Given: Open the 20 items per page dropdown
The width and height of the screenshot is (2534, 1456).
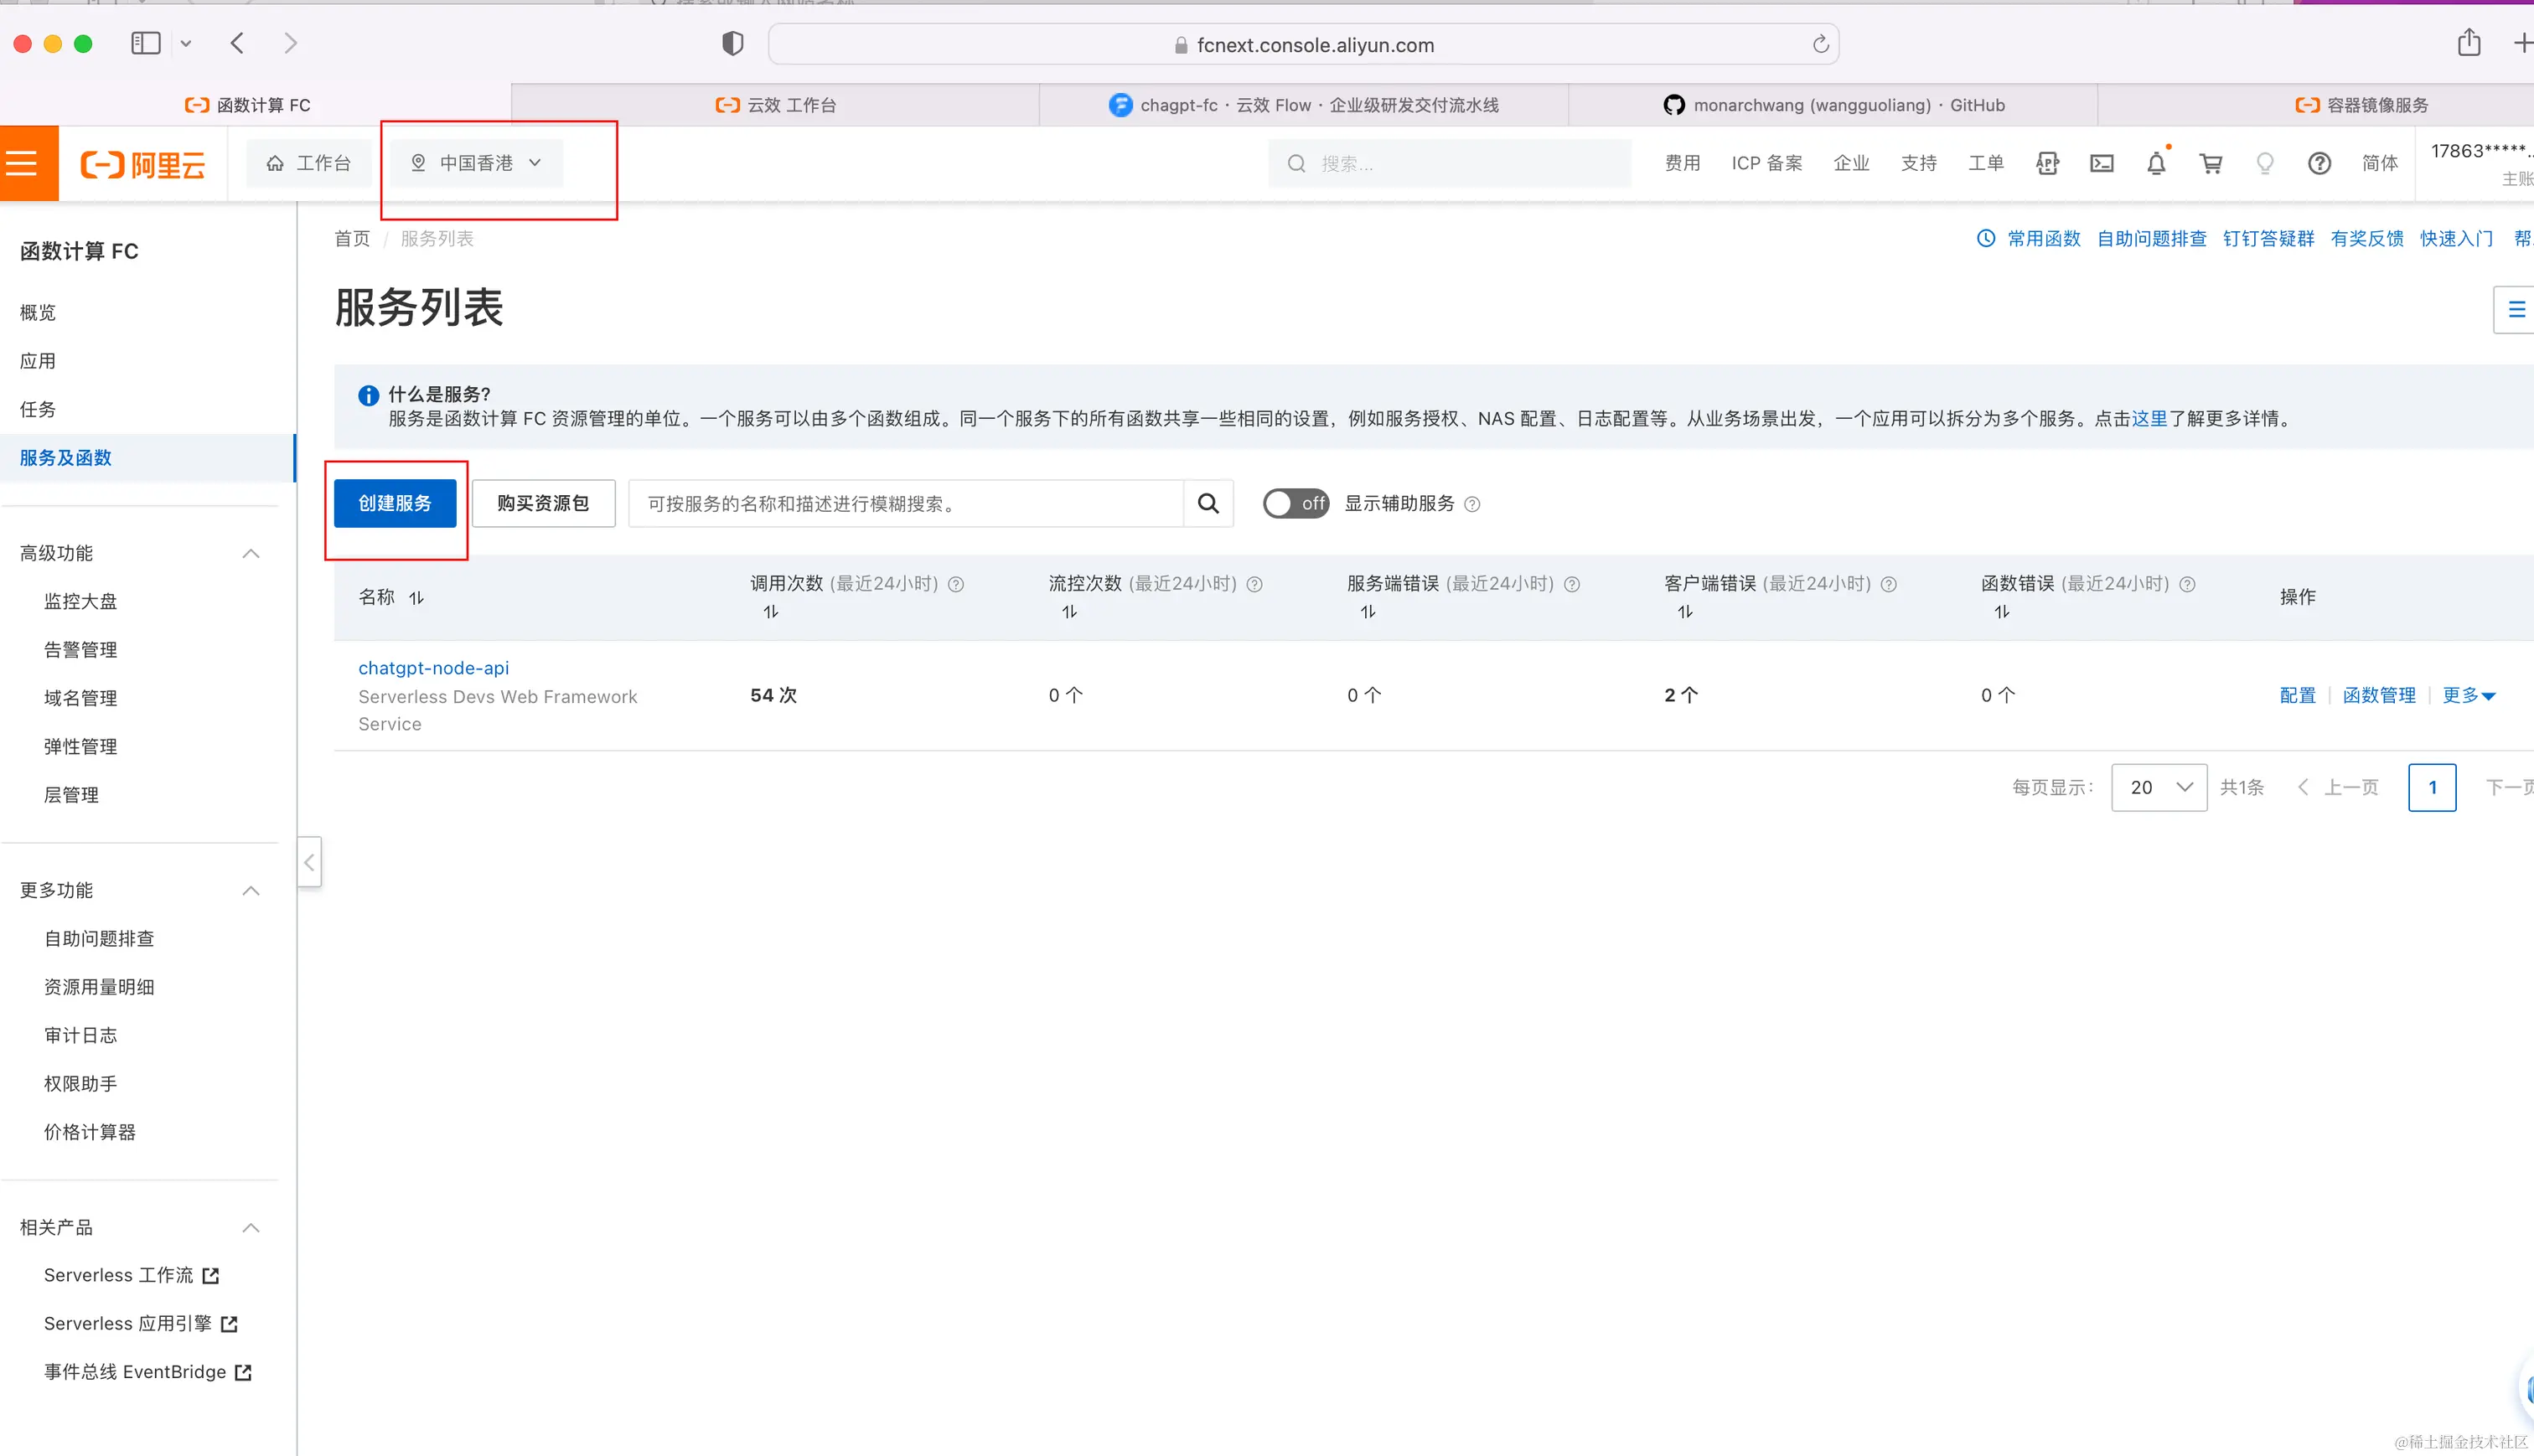Looking at the screenshot, I should tap(2158, 787).
